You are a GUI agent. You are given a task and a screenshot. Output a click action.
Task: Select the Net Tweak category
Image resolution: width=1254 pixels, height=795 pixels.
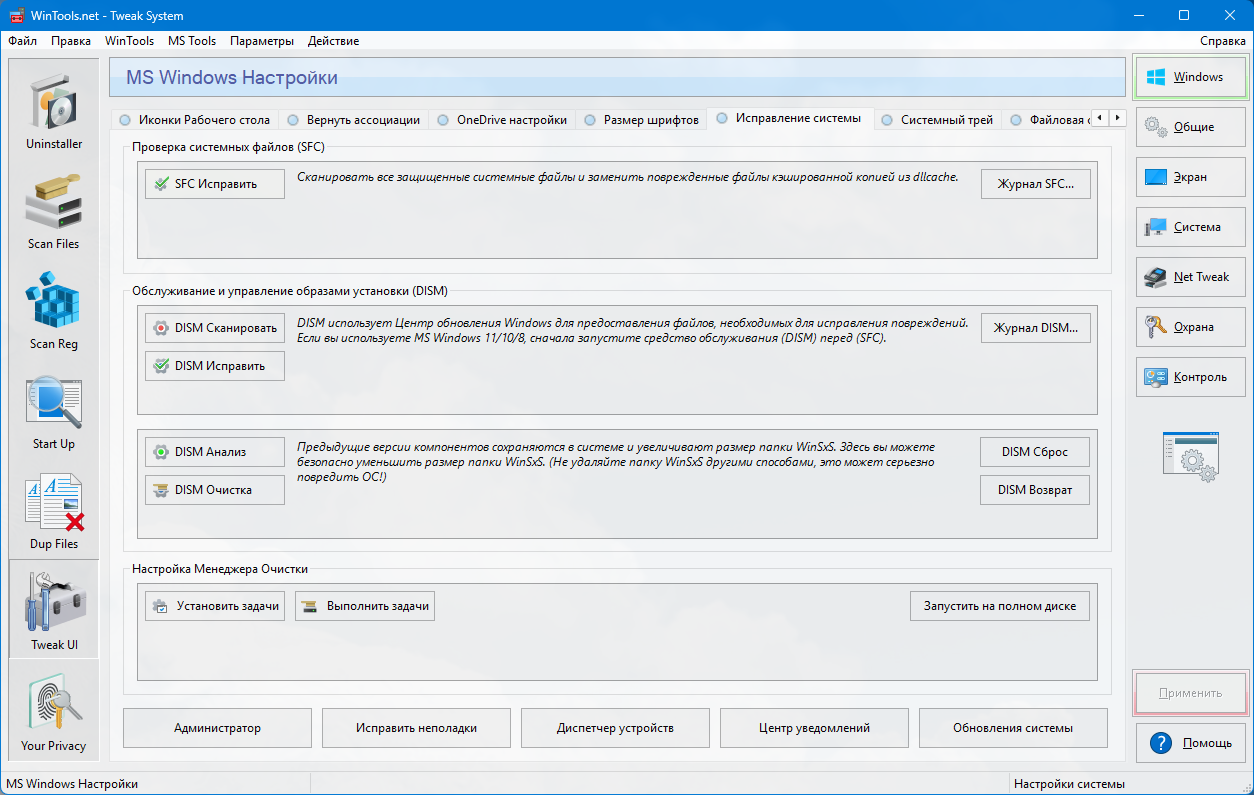coord(1190,277)
